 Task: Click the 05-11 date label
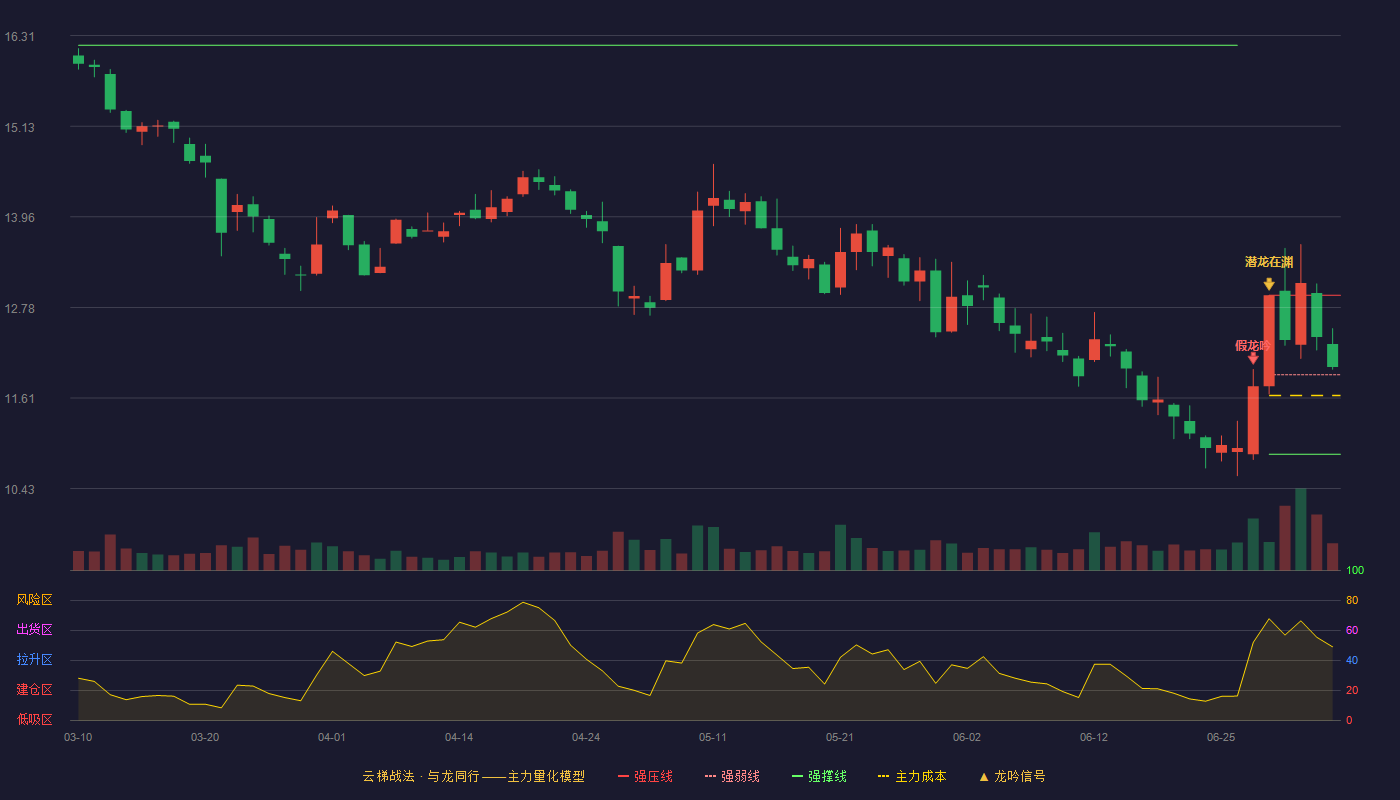[713, 737]
